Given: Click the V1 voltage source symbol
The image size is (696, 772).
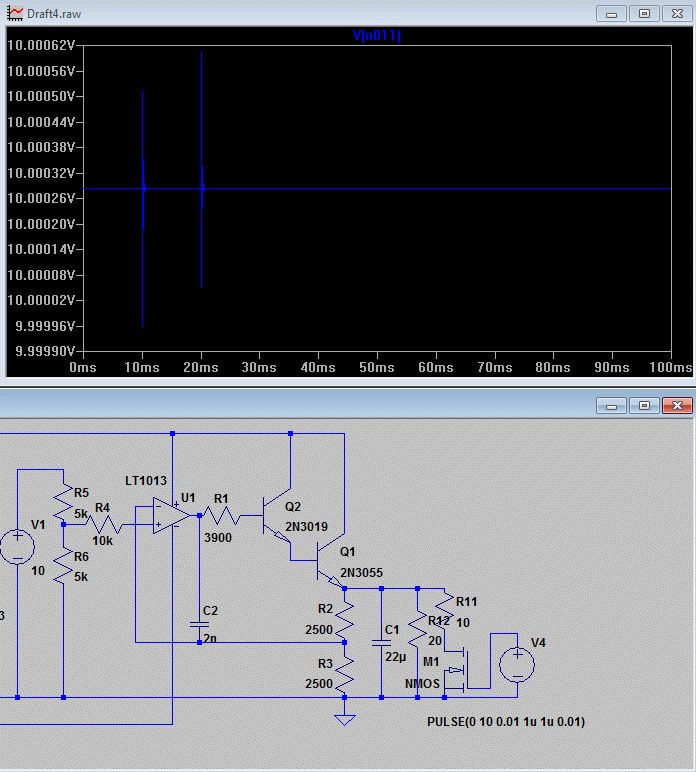Looking at the screenshot, I should pos(17,547).
